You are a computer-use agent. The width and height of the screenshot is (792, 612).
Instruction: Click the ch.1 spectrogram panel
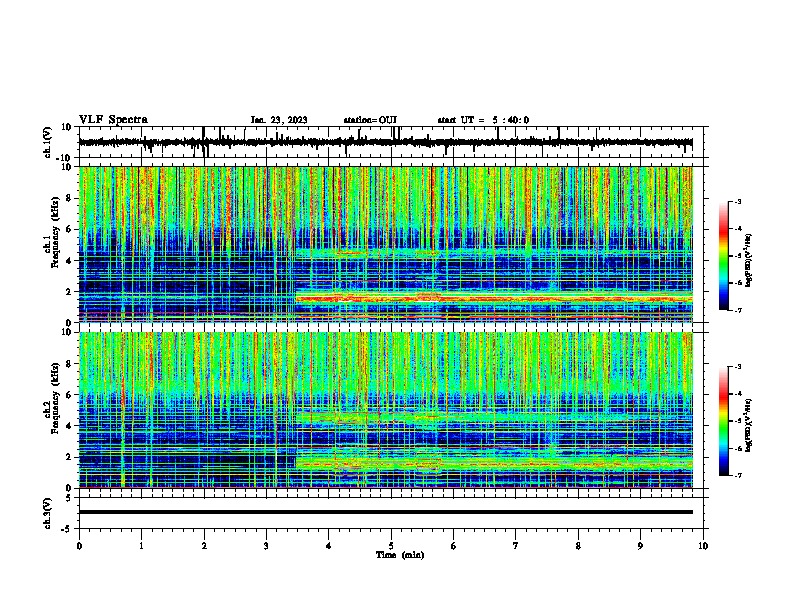click(386, 244)
